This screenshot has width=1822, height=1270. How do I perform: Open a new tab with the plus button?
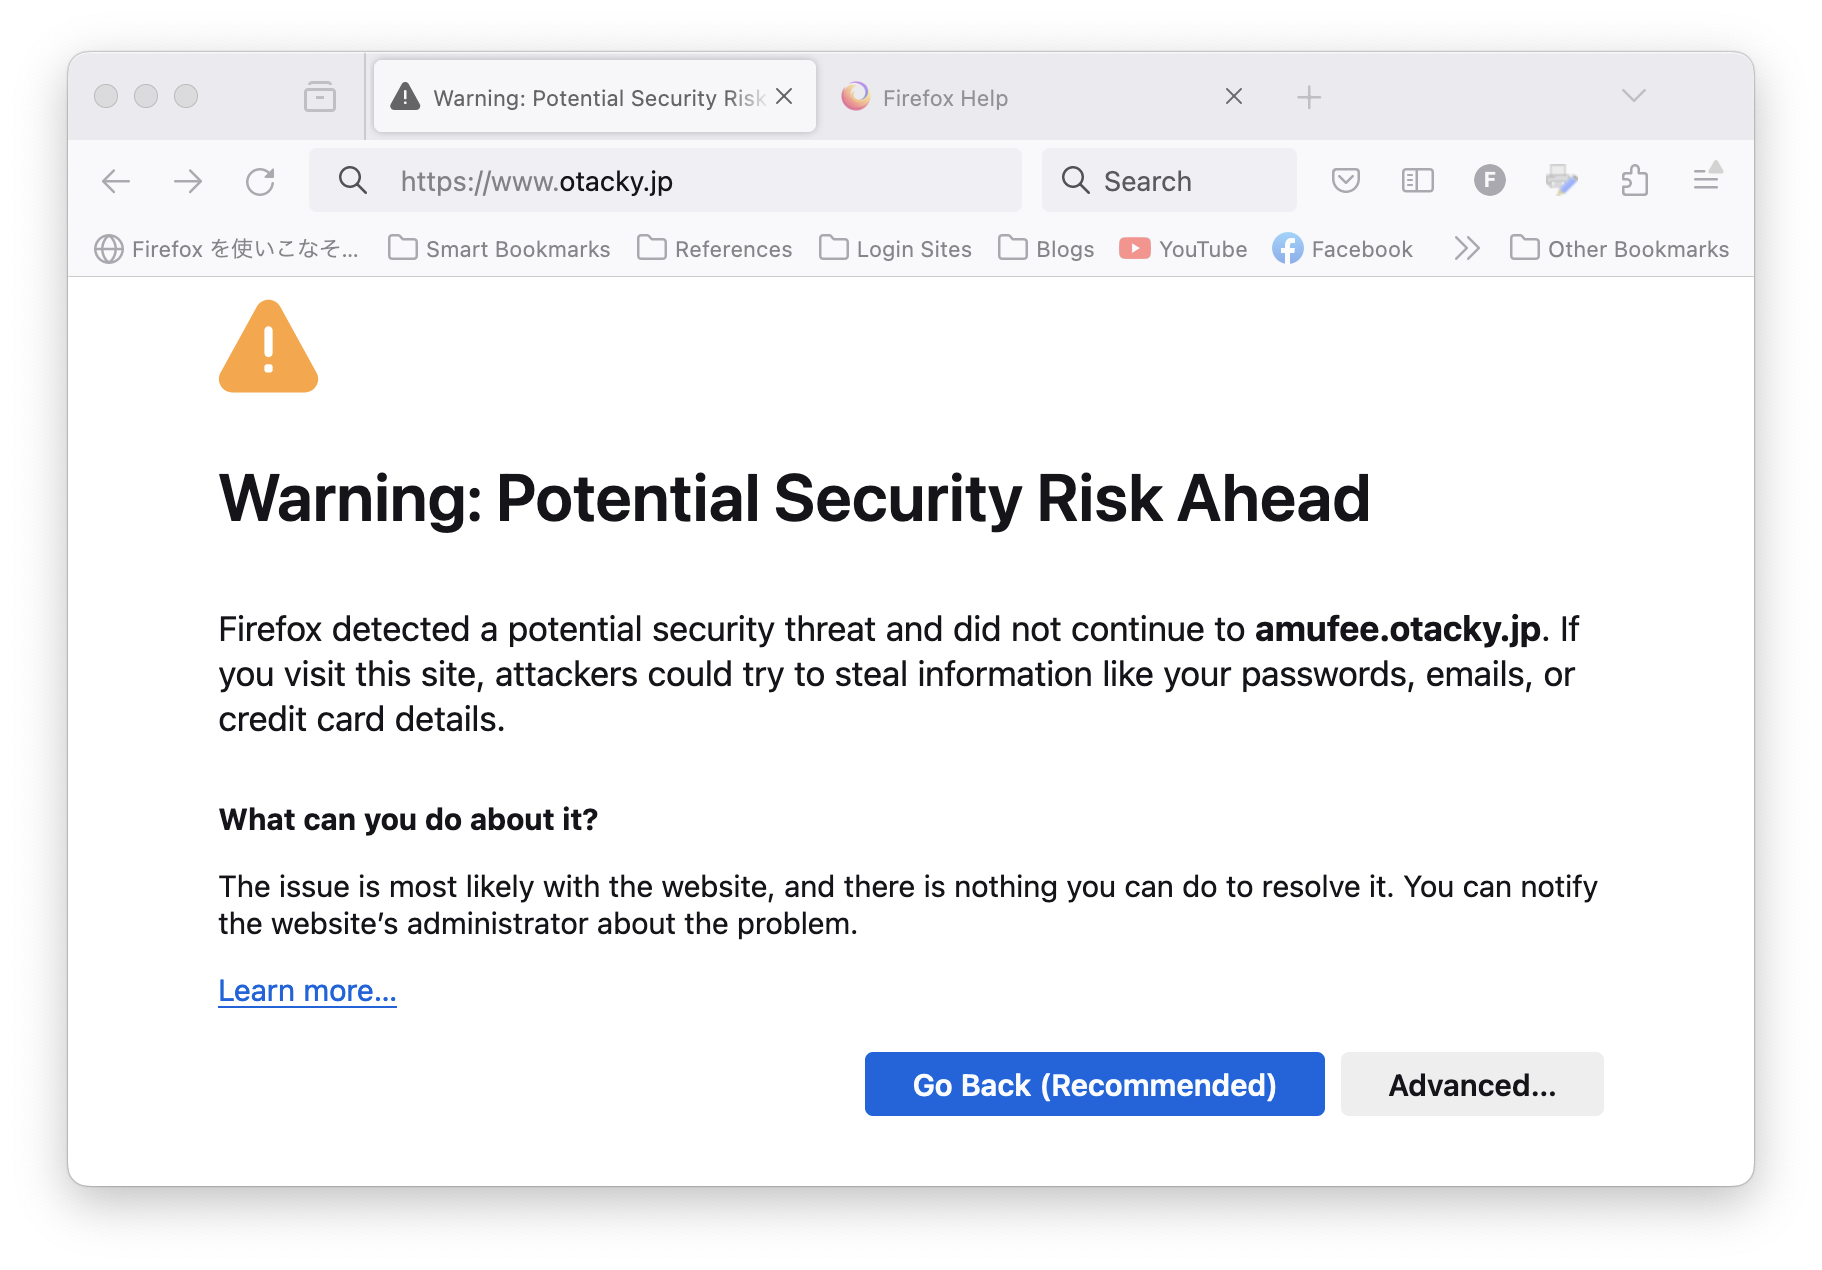[1308, 97]
